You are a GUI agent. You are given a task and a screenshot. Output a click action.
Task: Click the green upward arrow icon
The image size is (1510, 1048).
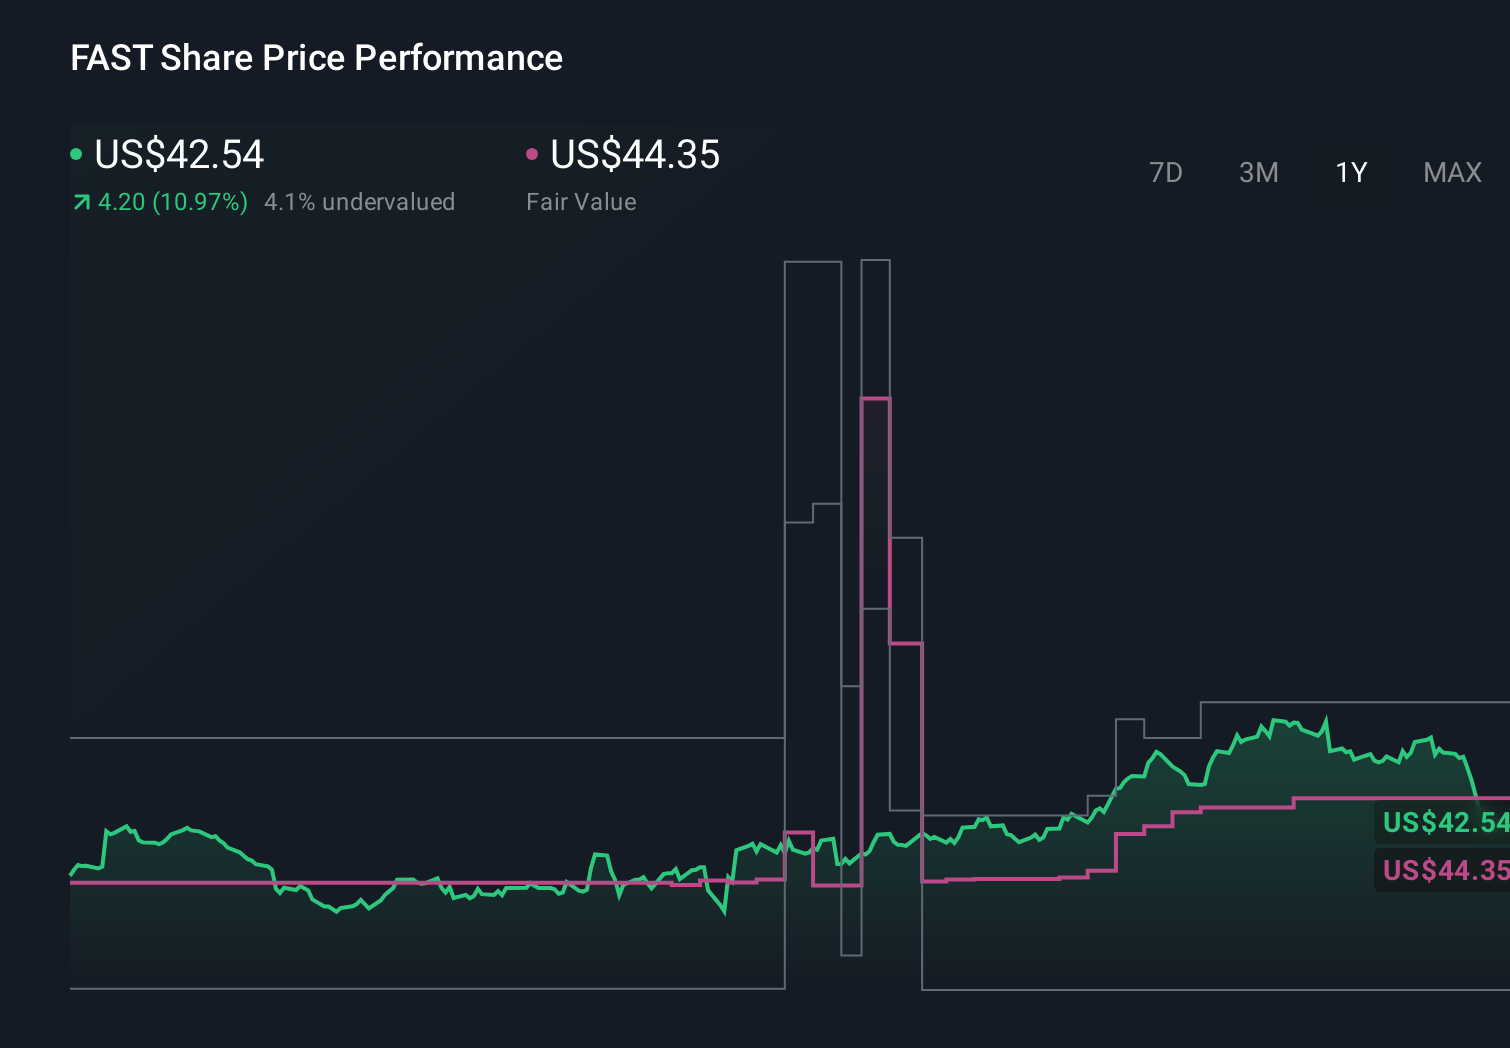82,203
